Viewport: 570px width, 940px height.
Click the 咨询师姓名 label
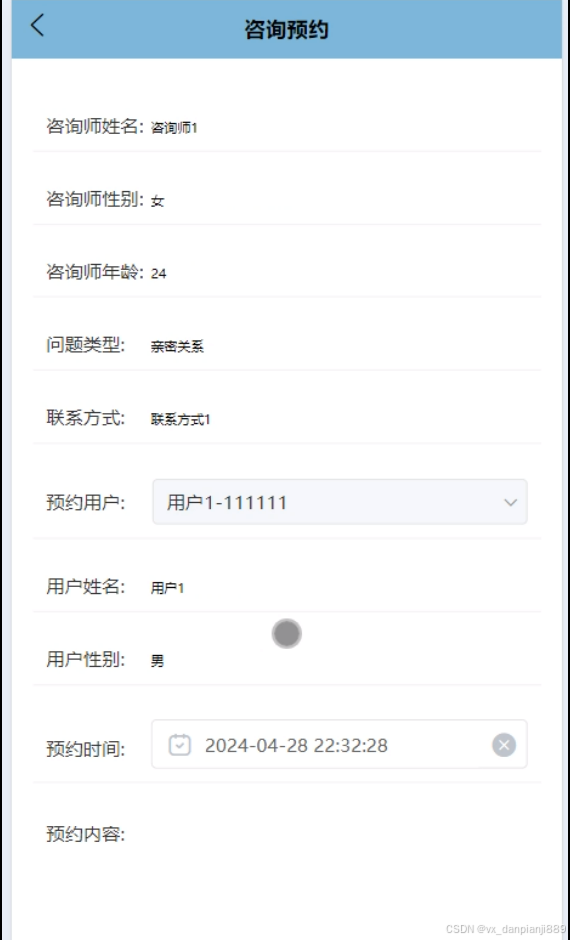(95, 126)
